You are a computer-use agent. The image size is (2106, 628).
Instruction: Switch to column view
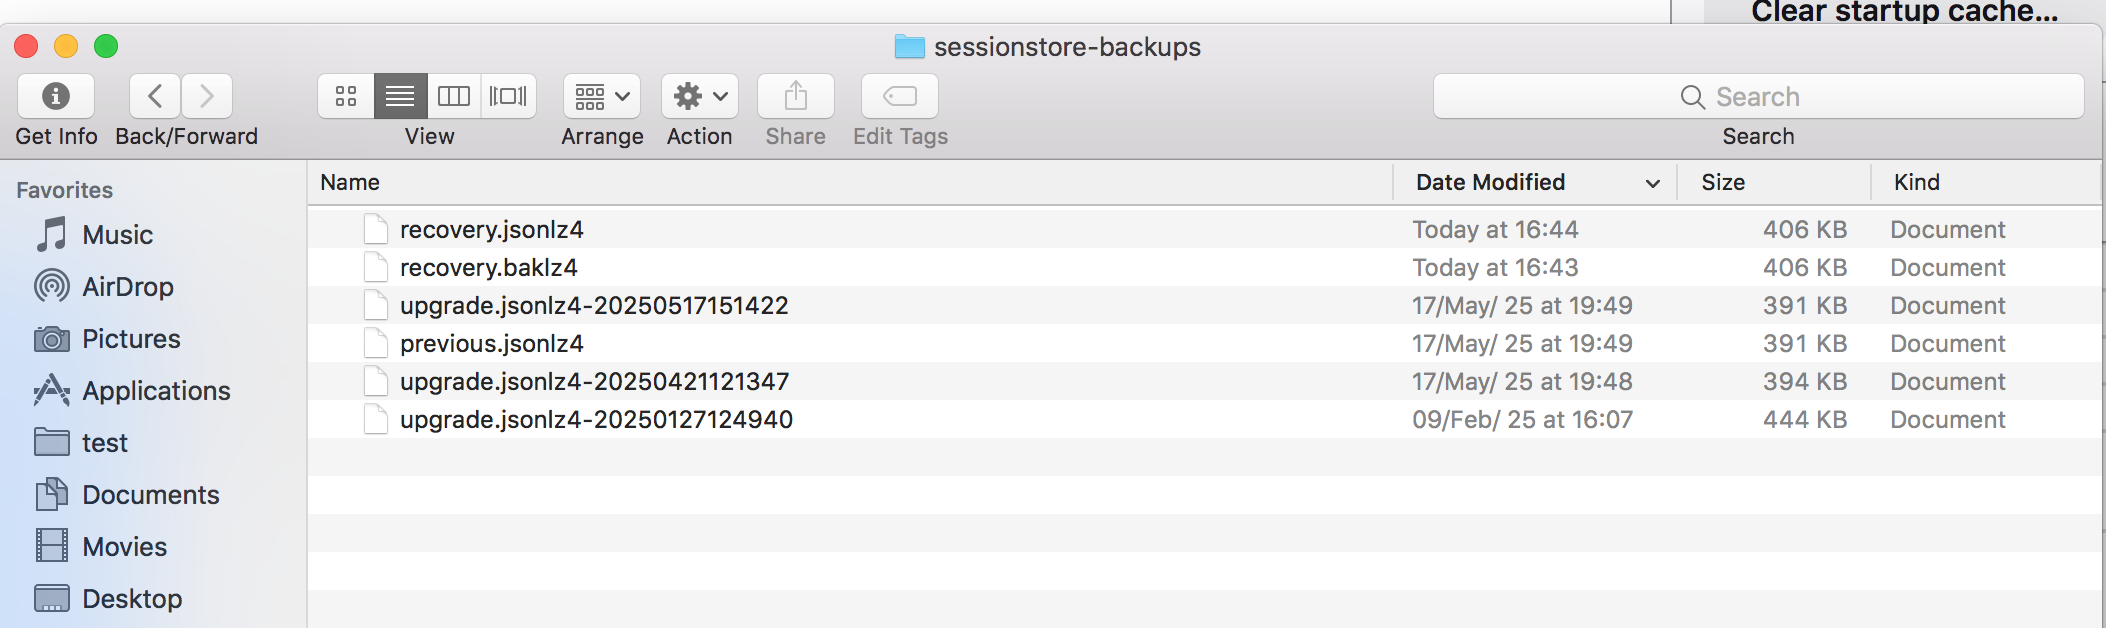point(454,96)
